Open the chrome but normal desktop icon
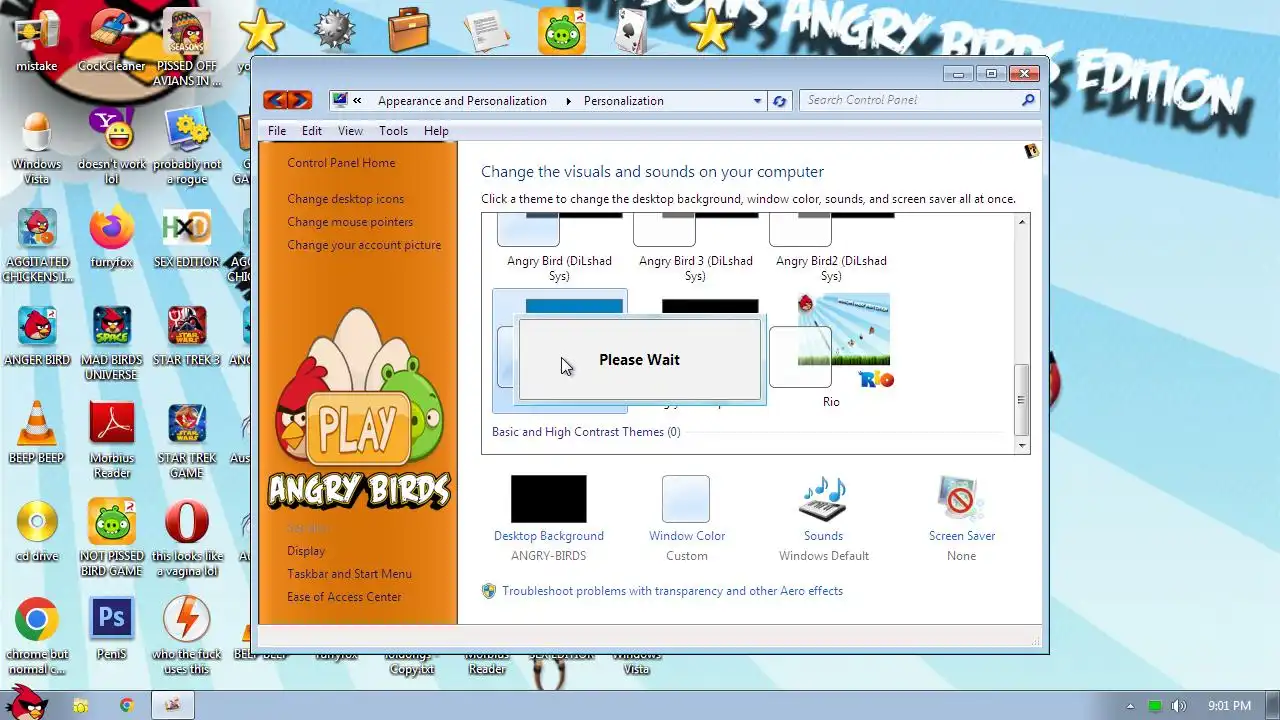Image resolution: width=1280 pixels, height=720 pixels. pos(36,635)
